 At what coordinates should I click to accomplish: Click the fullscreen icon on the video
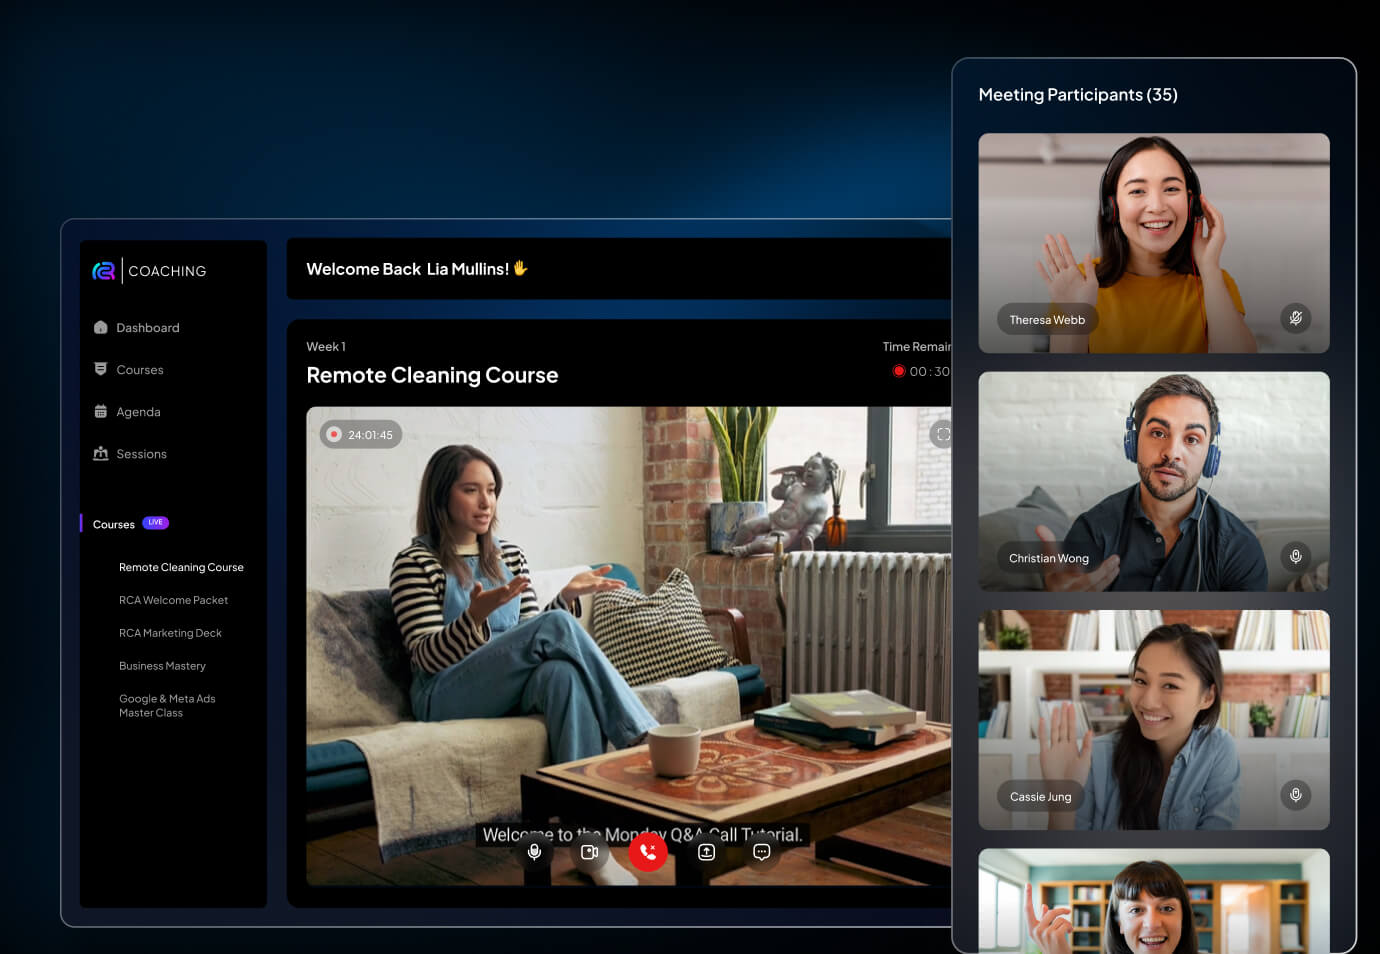(x=942, y=434)
